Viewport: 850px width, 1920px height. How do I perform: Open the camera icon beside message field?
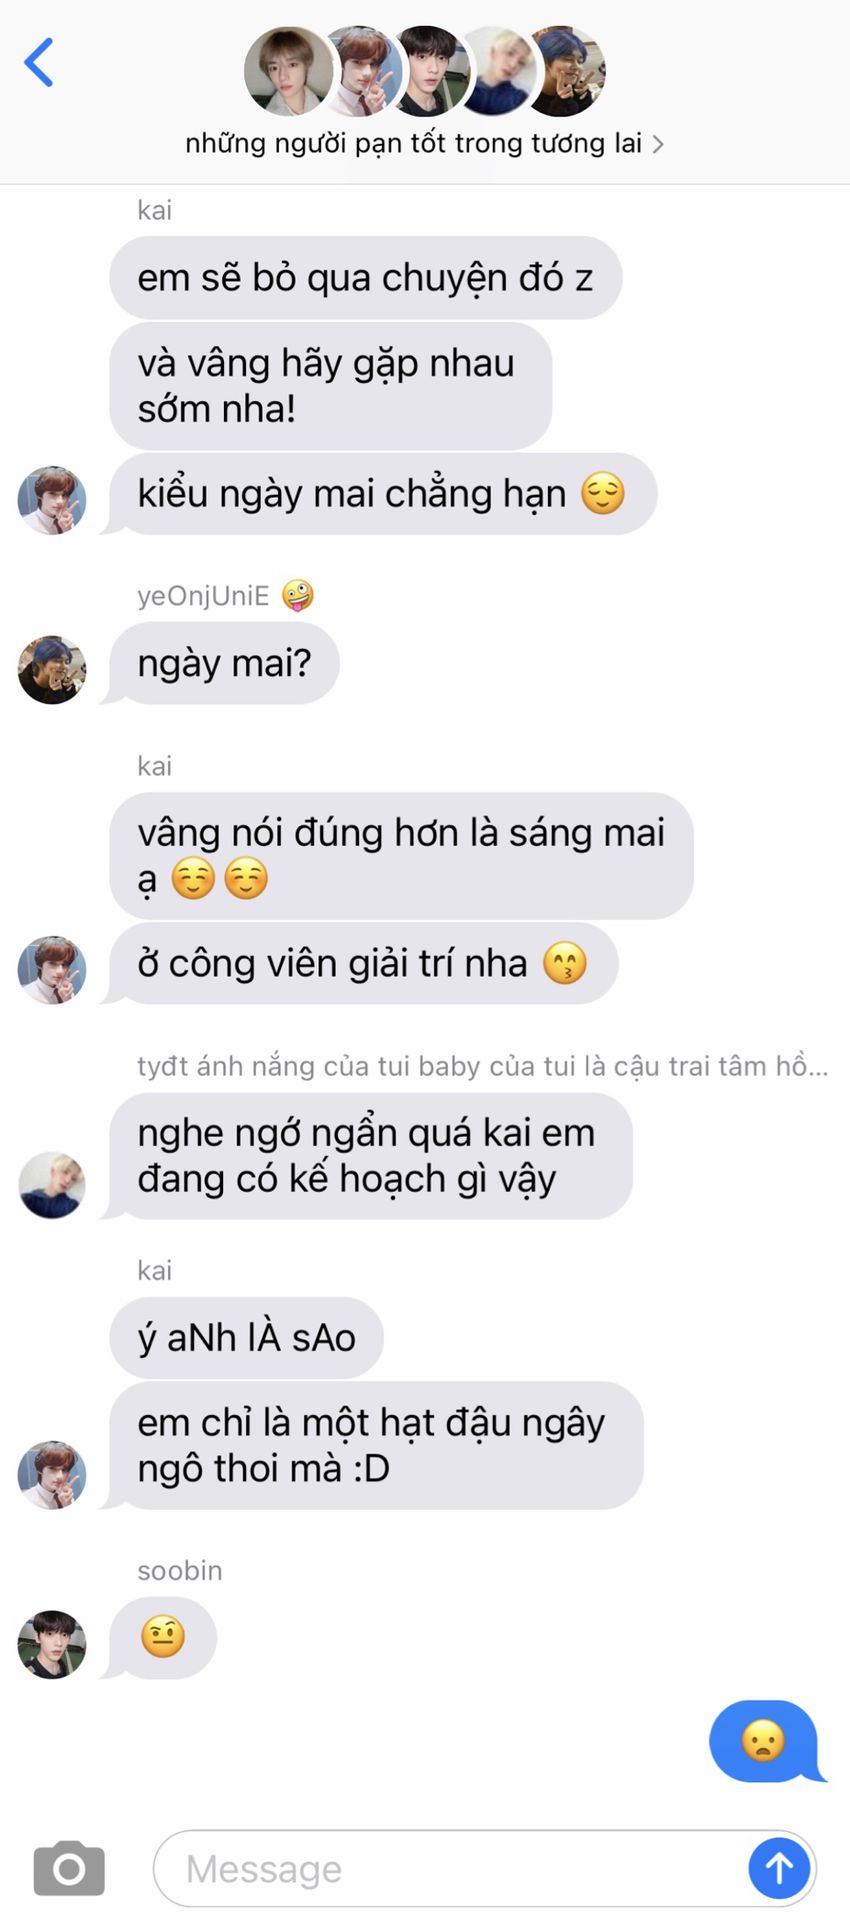tap(69, 1867)
